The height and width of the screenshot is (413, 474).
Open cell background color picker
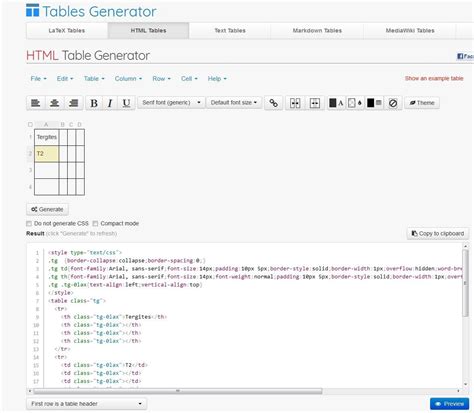pyautogui.click(x=355, y=103)
